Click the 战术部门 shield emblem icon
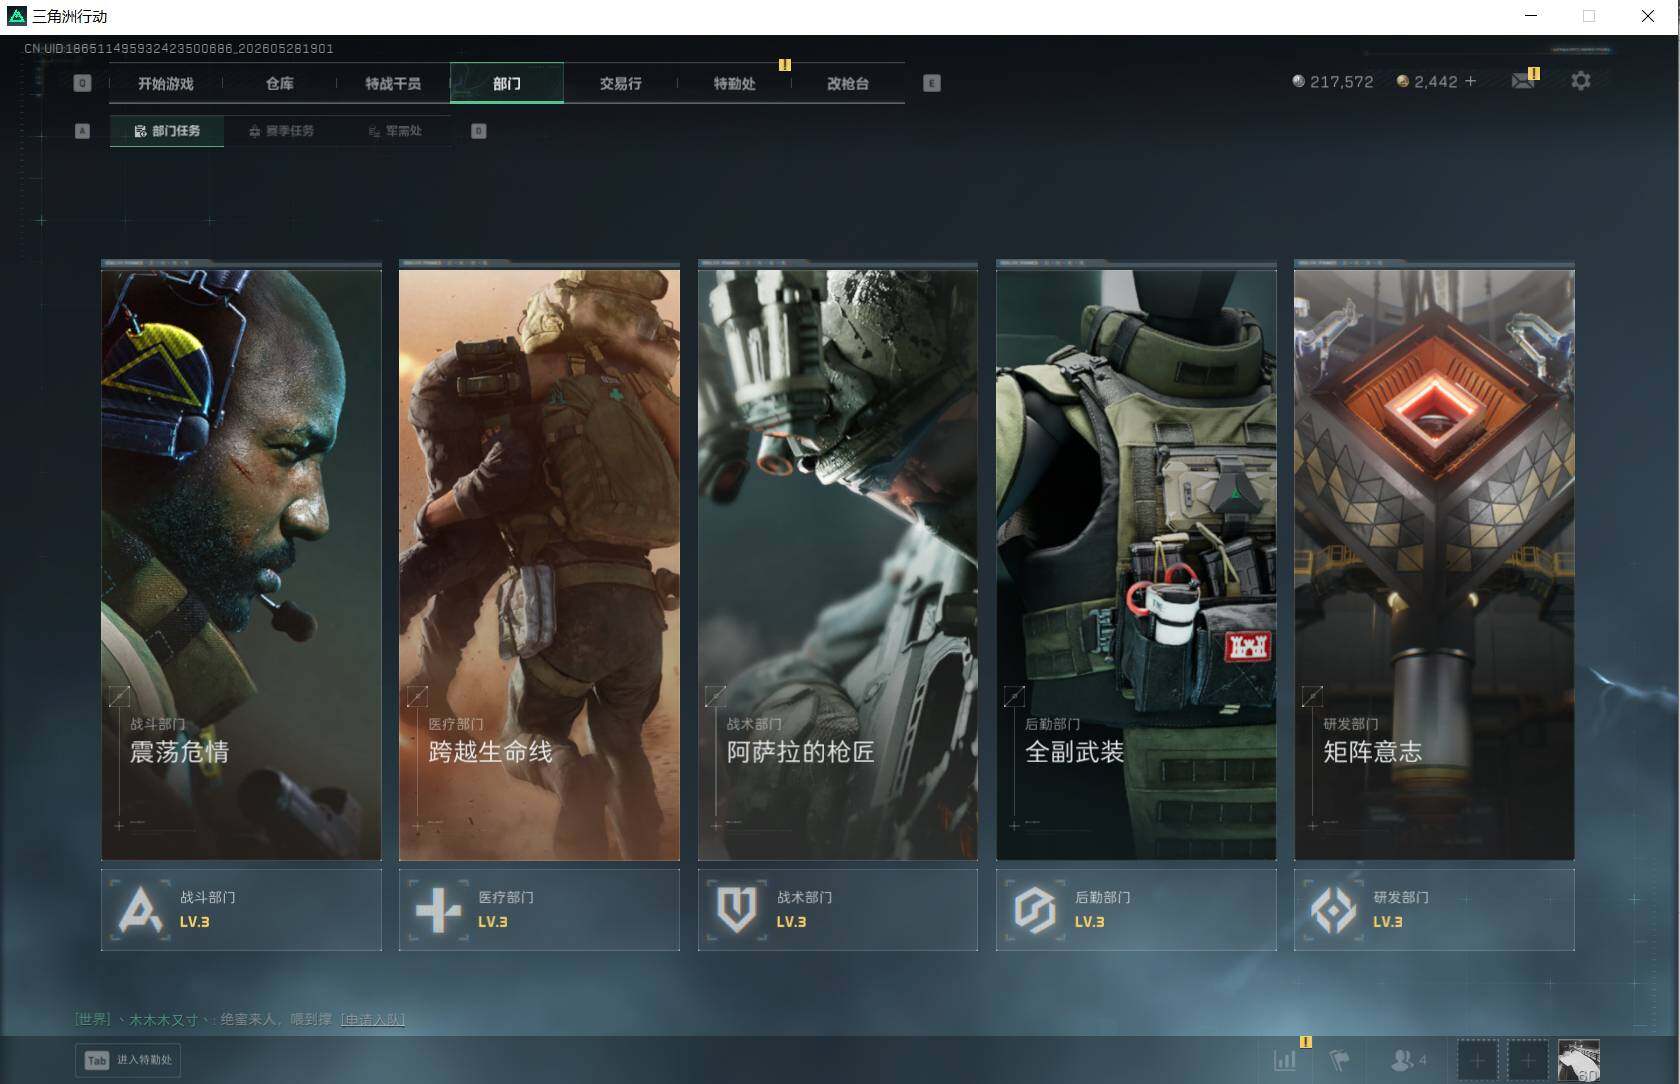 (x=737, y=910)
